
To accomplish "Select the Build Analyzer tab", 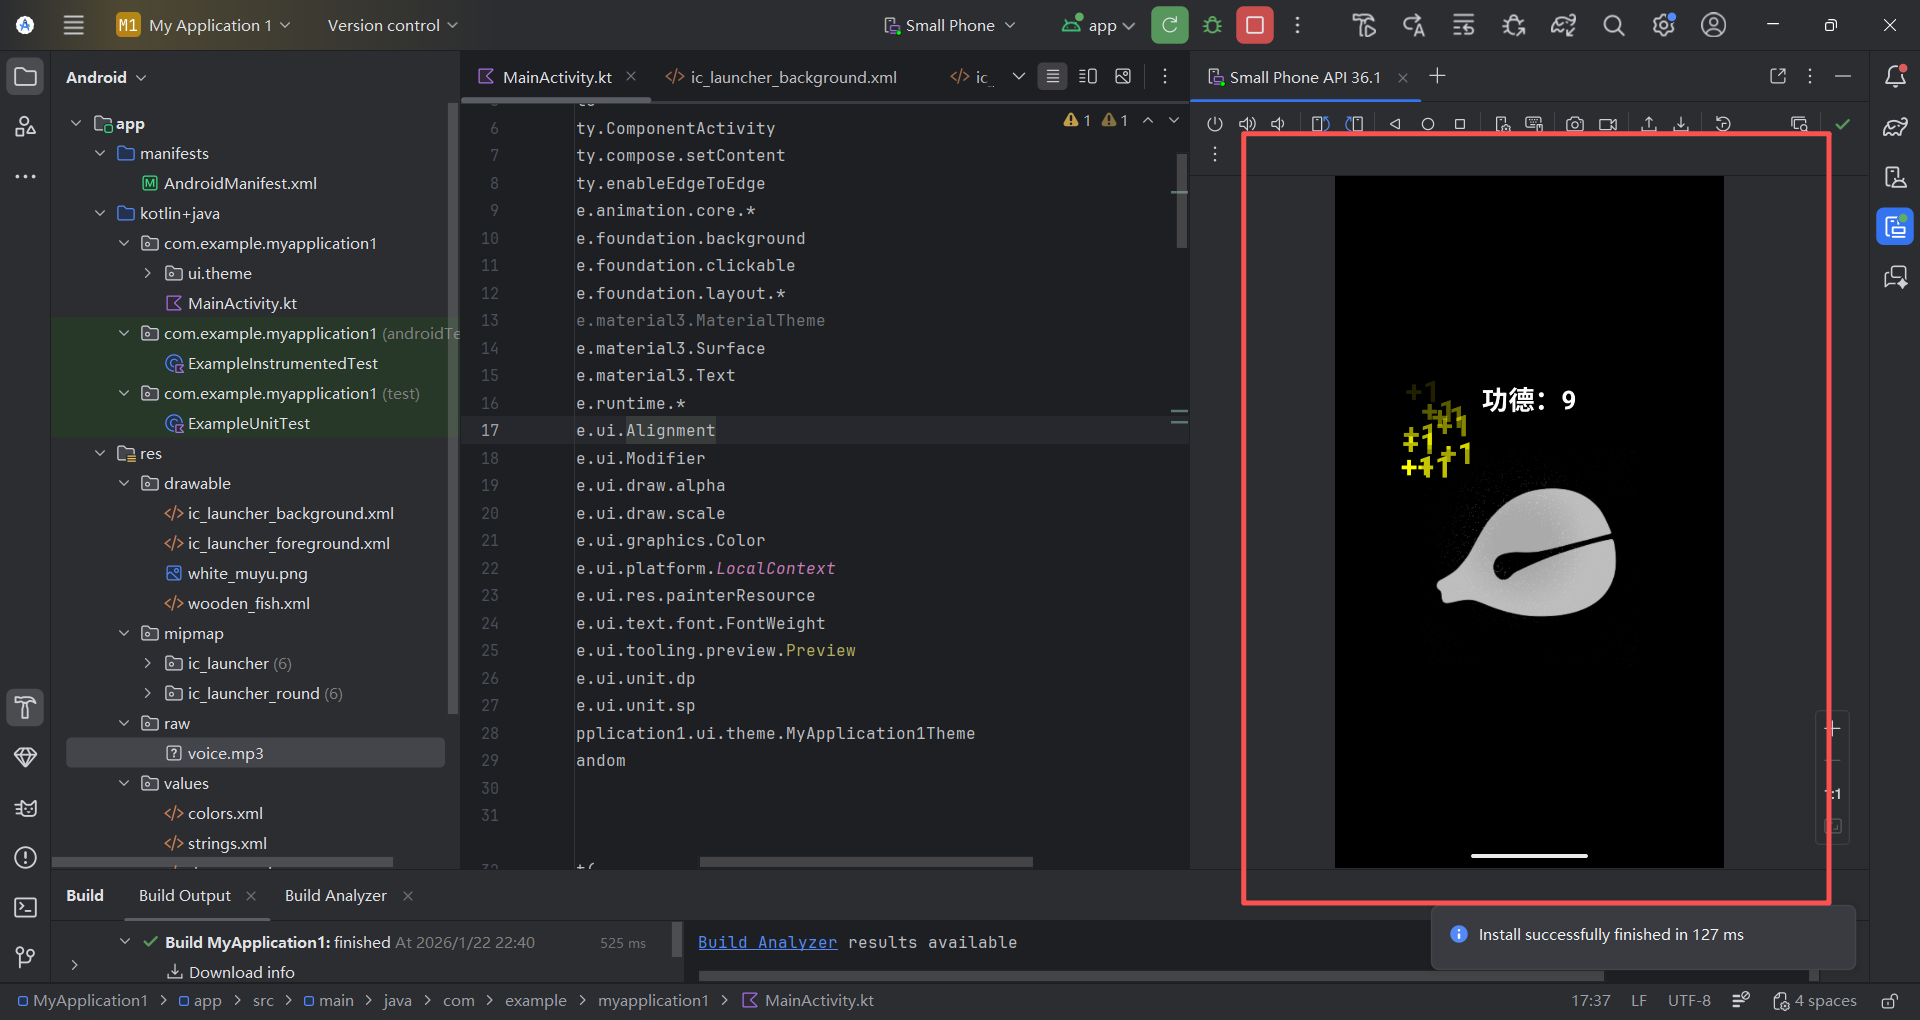I will (x=335, y=895).
